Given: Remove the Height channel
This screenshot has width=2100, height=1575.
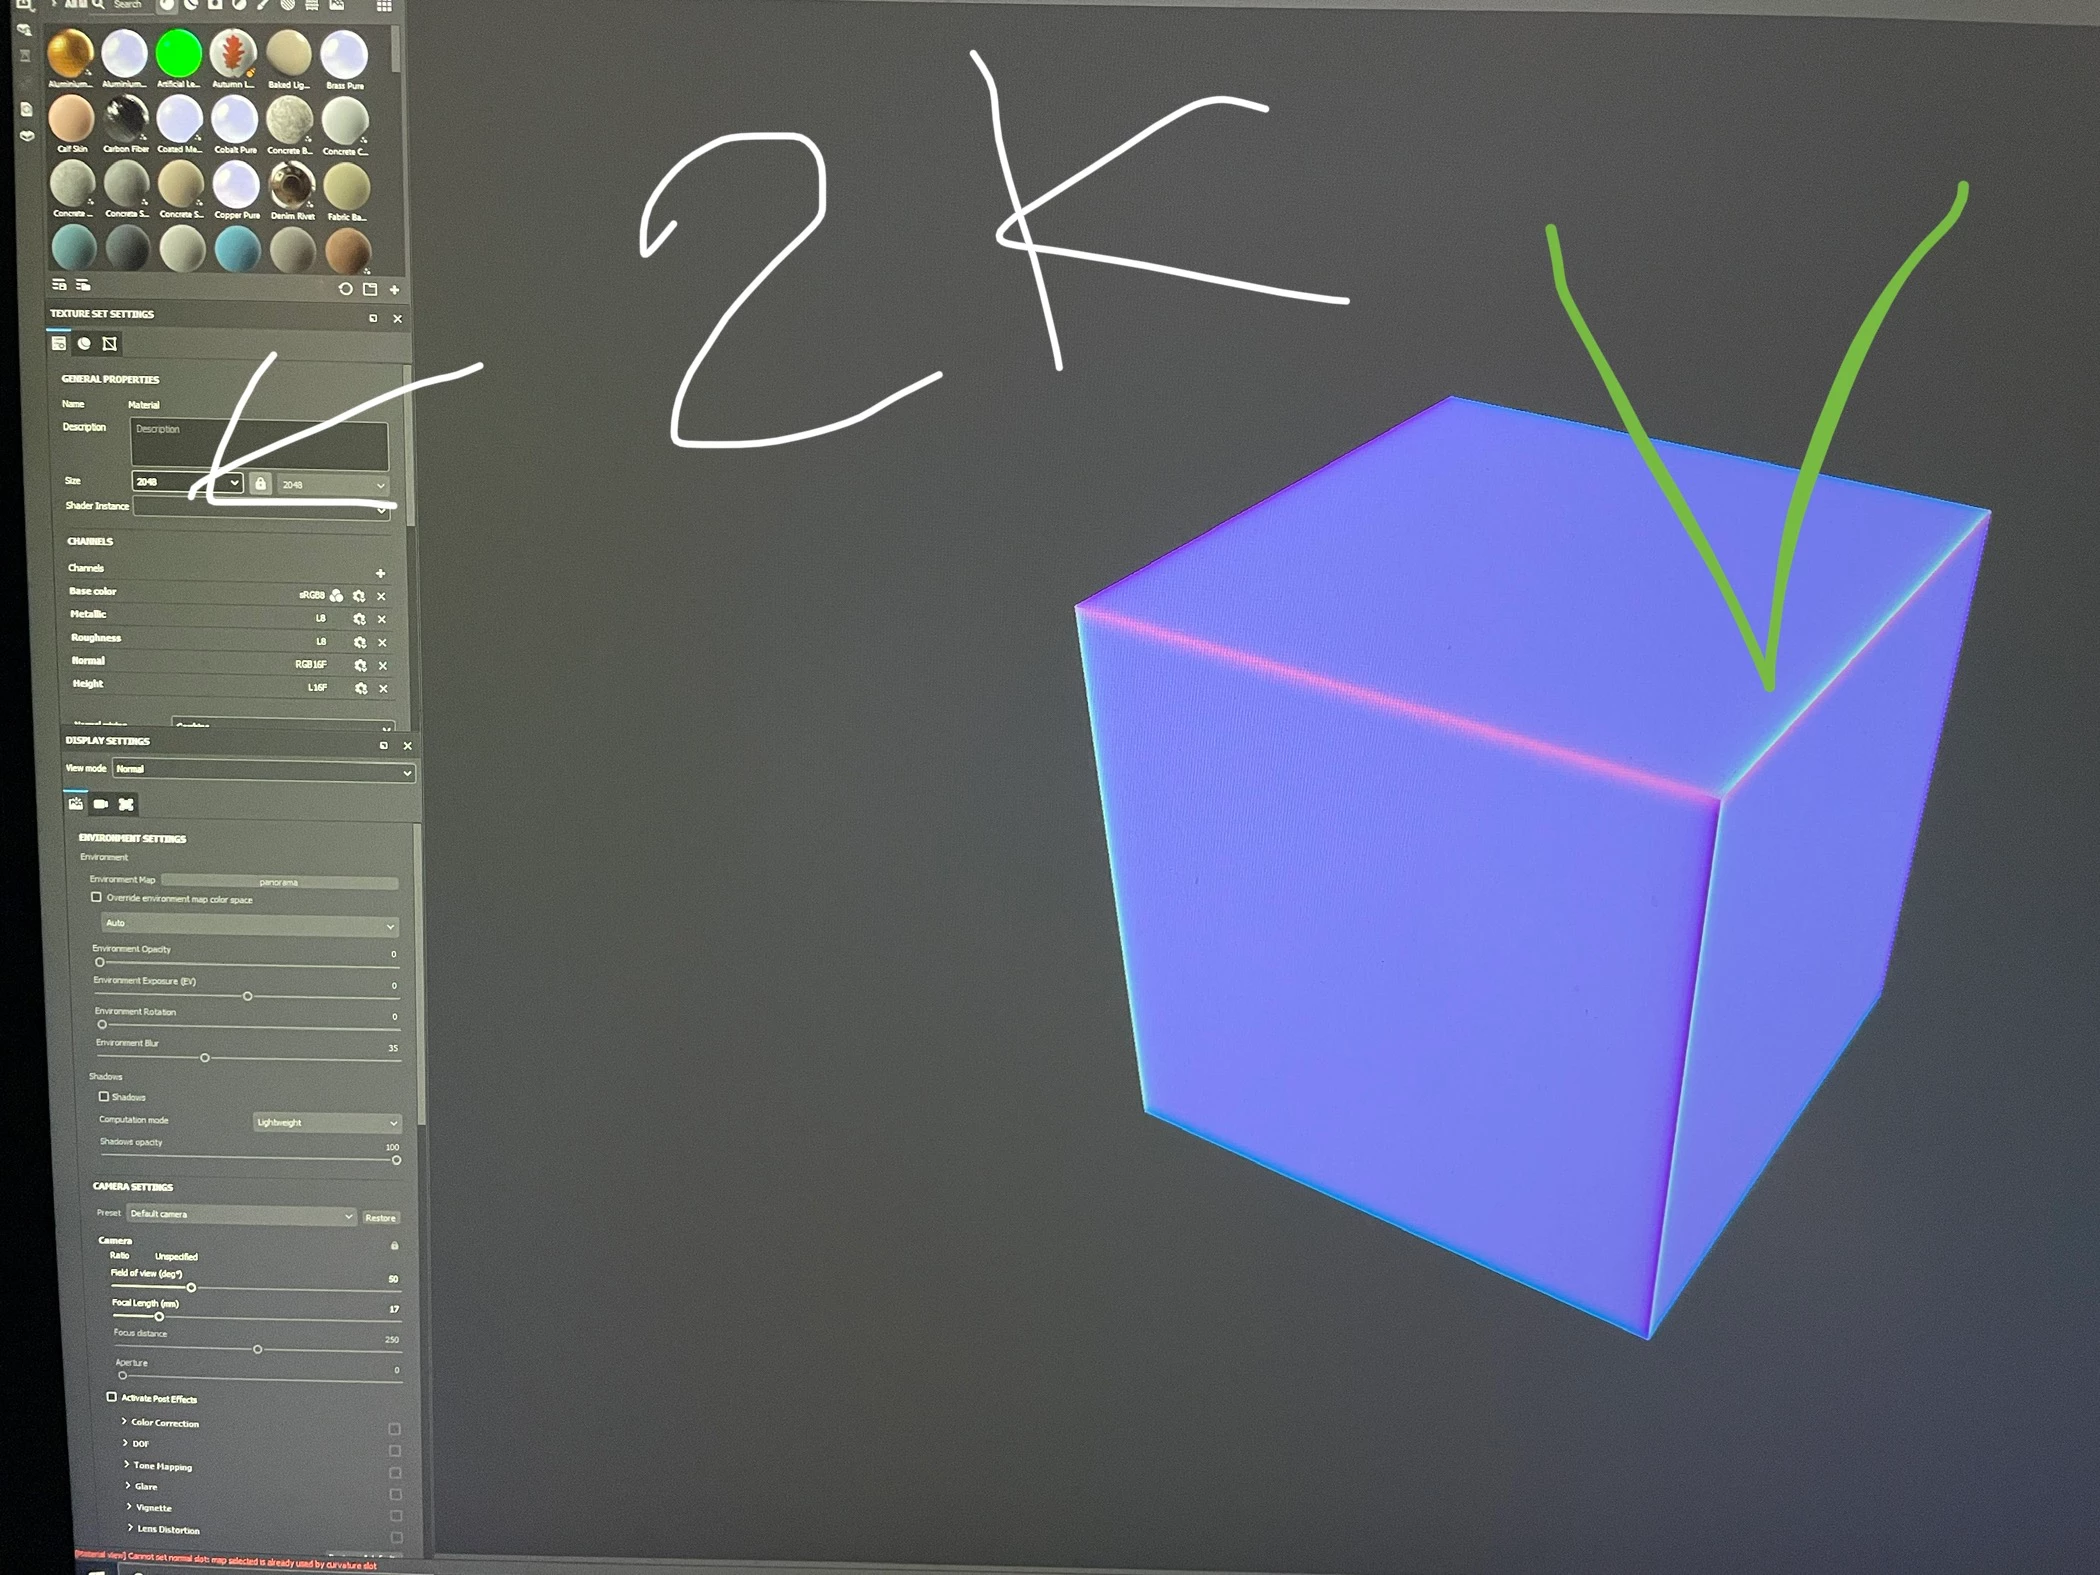Looking at the screenshot, I should point(383,689).
